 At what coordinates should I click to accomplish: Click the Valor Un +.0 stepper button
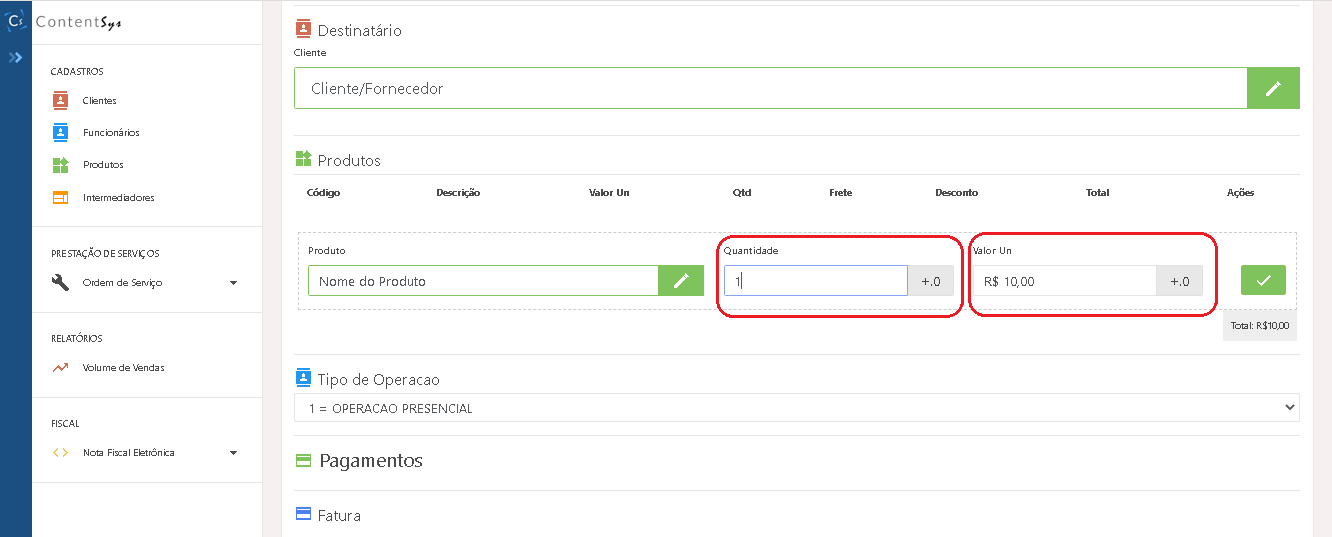coord(1179,281)
